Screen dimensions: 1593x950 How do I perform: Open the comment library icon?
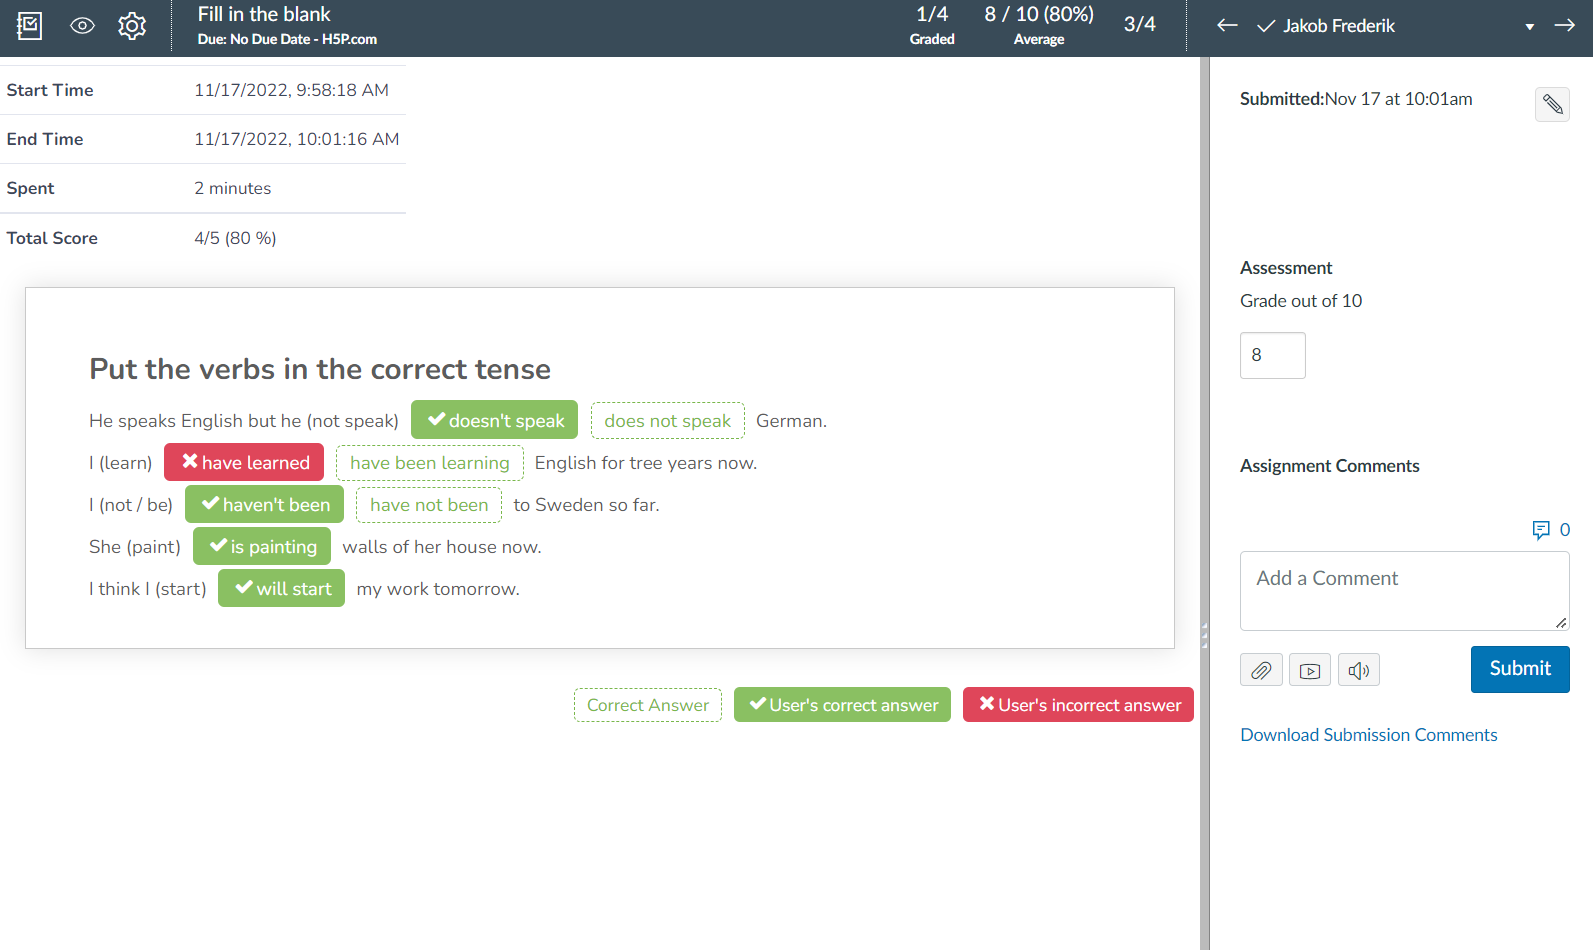click(1551, 530)
